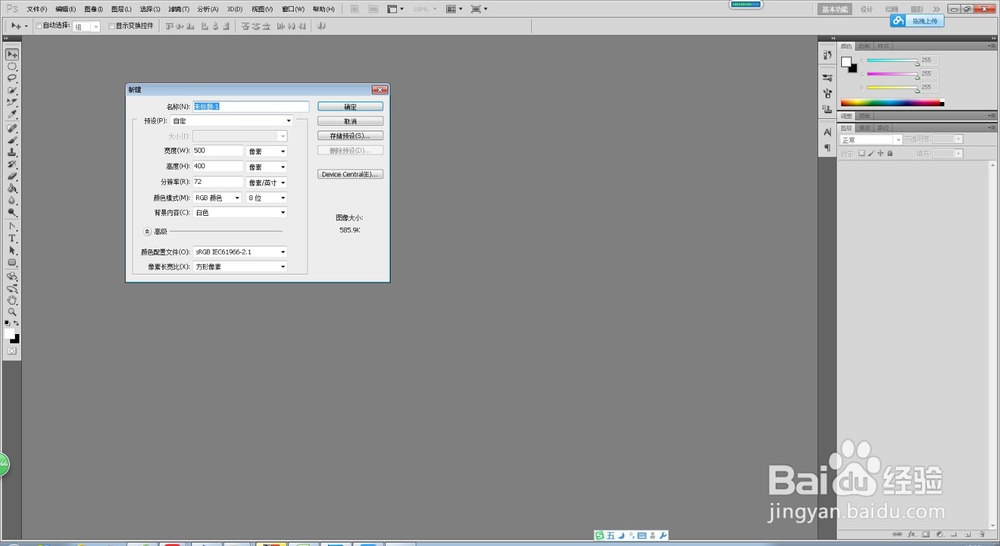Click the 分辨率 resolution input field
Image resolution: width=1000 pixels, height=546 pixels.
217,182
